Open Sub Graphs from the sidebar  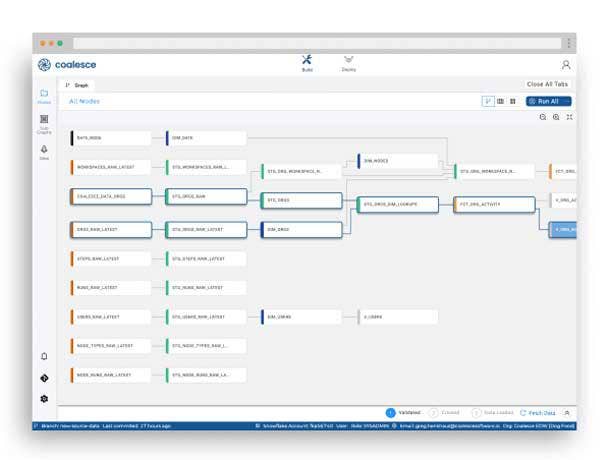tap(44, 123)
